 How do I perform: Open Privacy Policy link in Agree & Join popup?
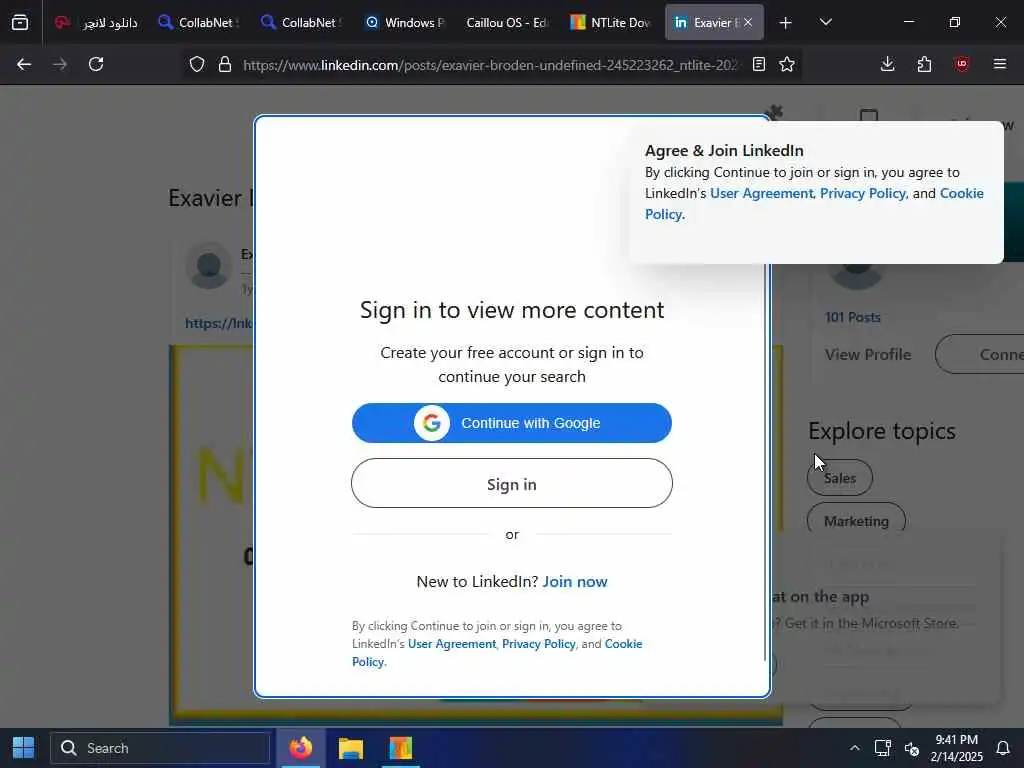[x=863, y=193]
